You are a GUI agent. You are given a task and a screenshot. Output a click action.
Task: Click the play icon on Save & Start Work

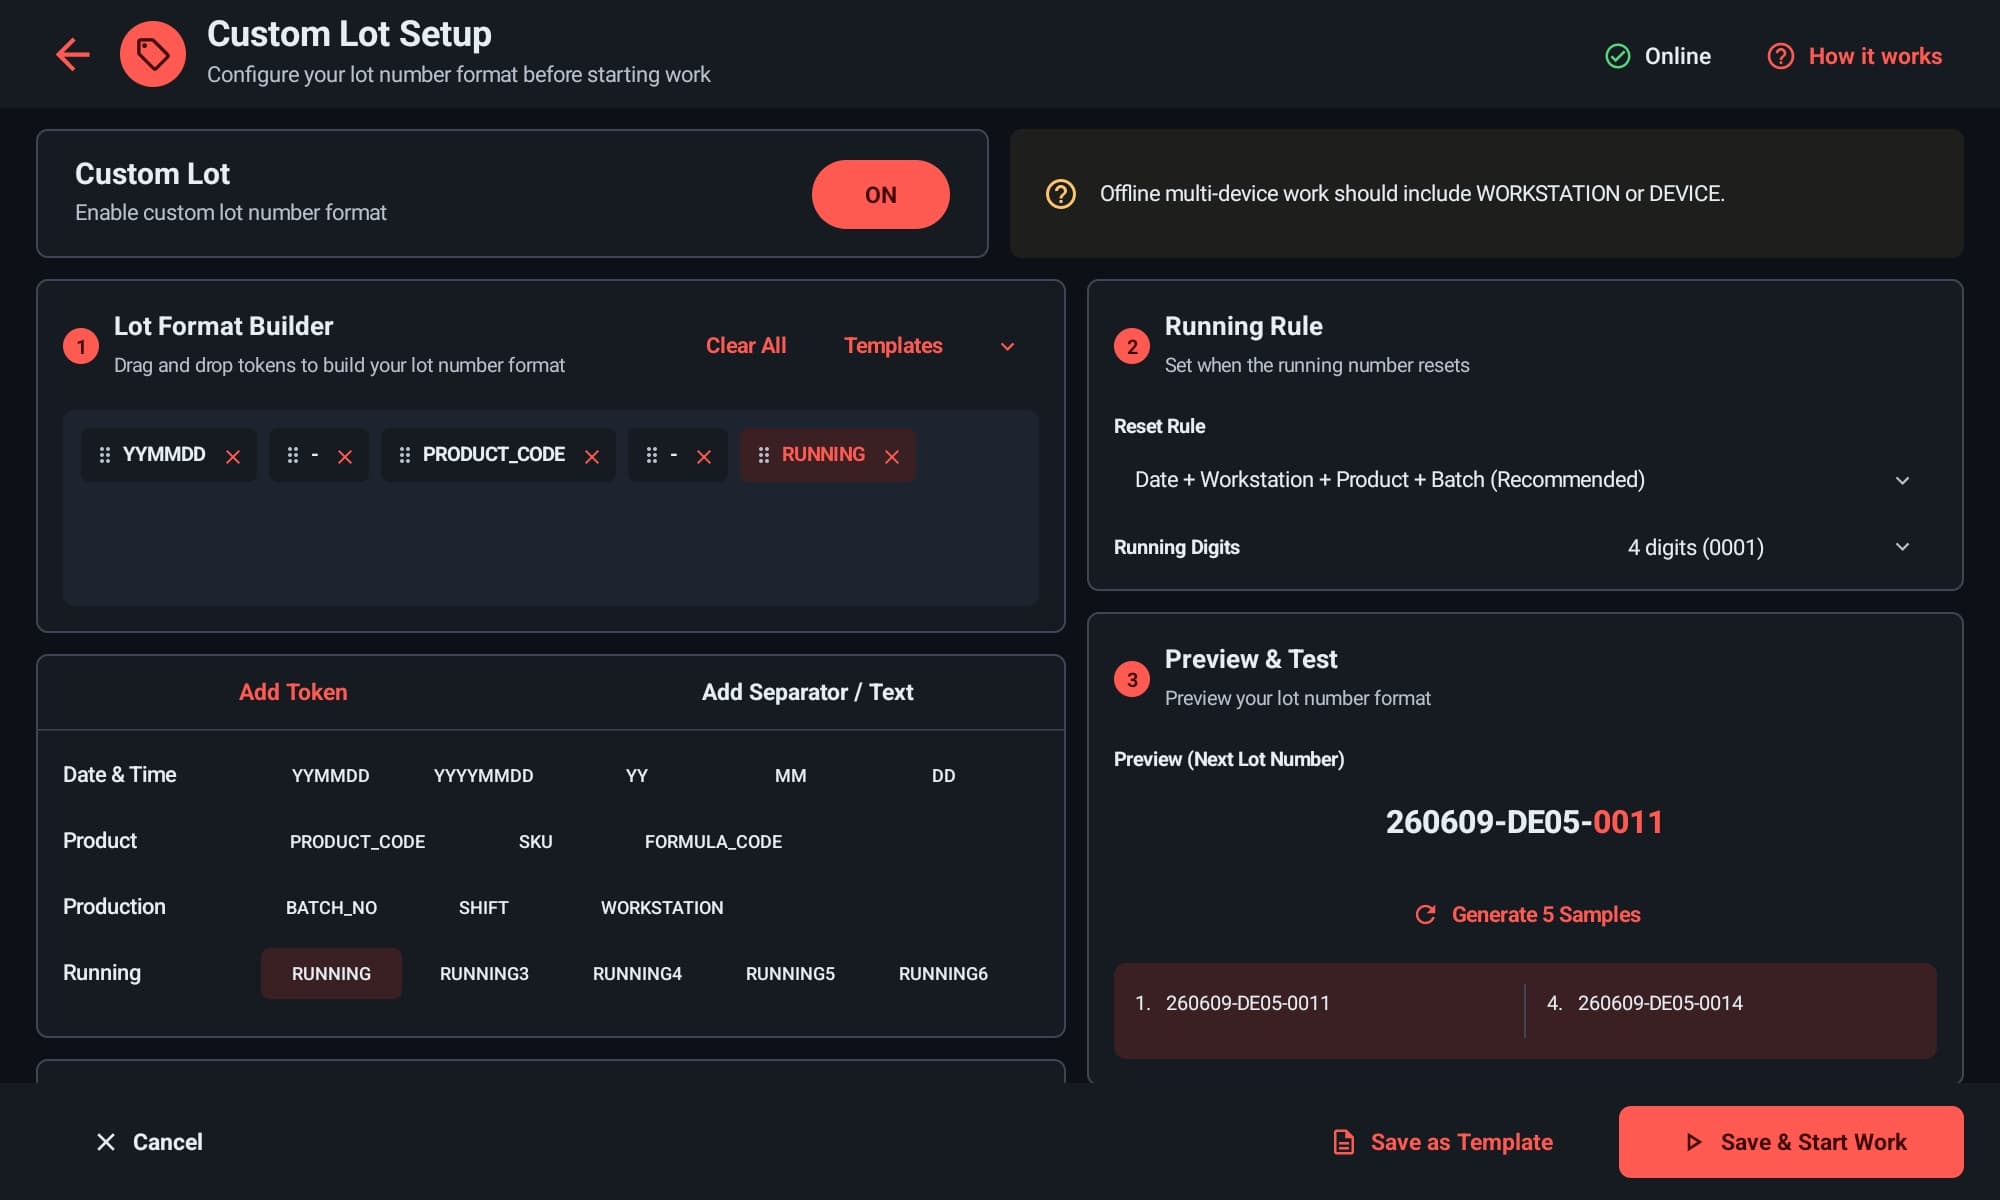tap(1693, 1142)
